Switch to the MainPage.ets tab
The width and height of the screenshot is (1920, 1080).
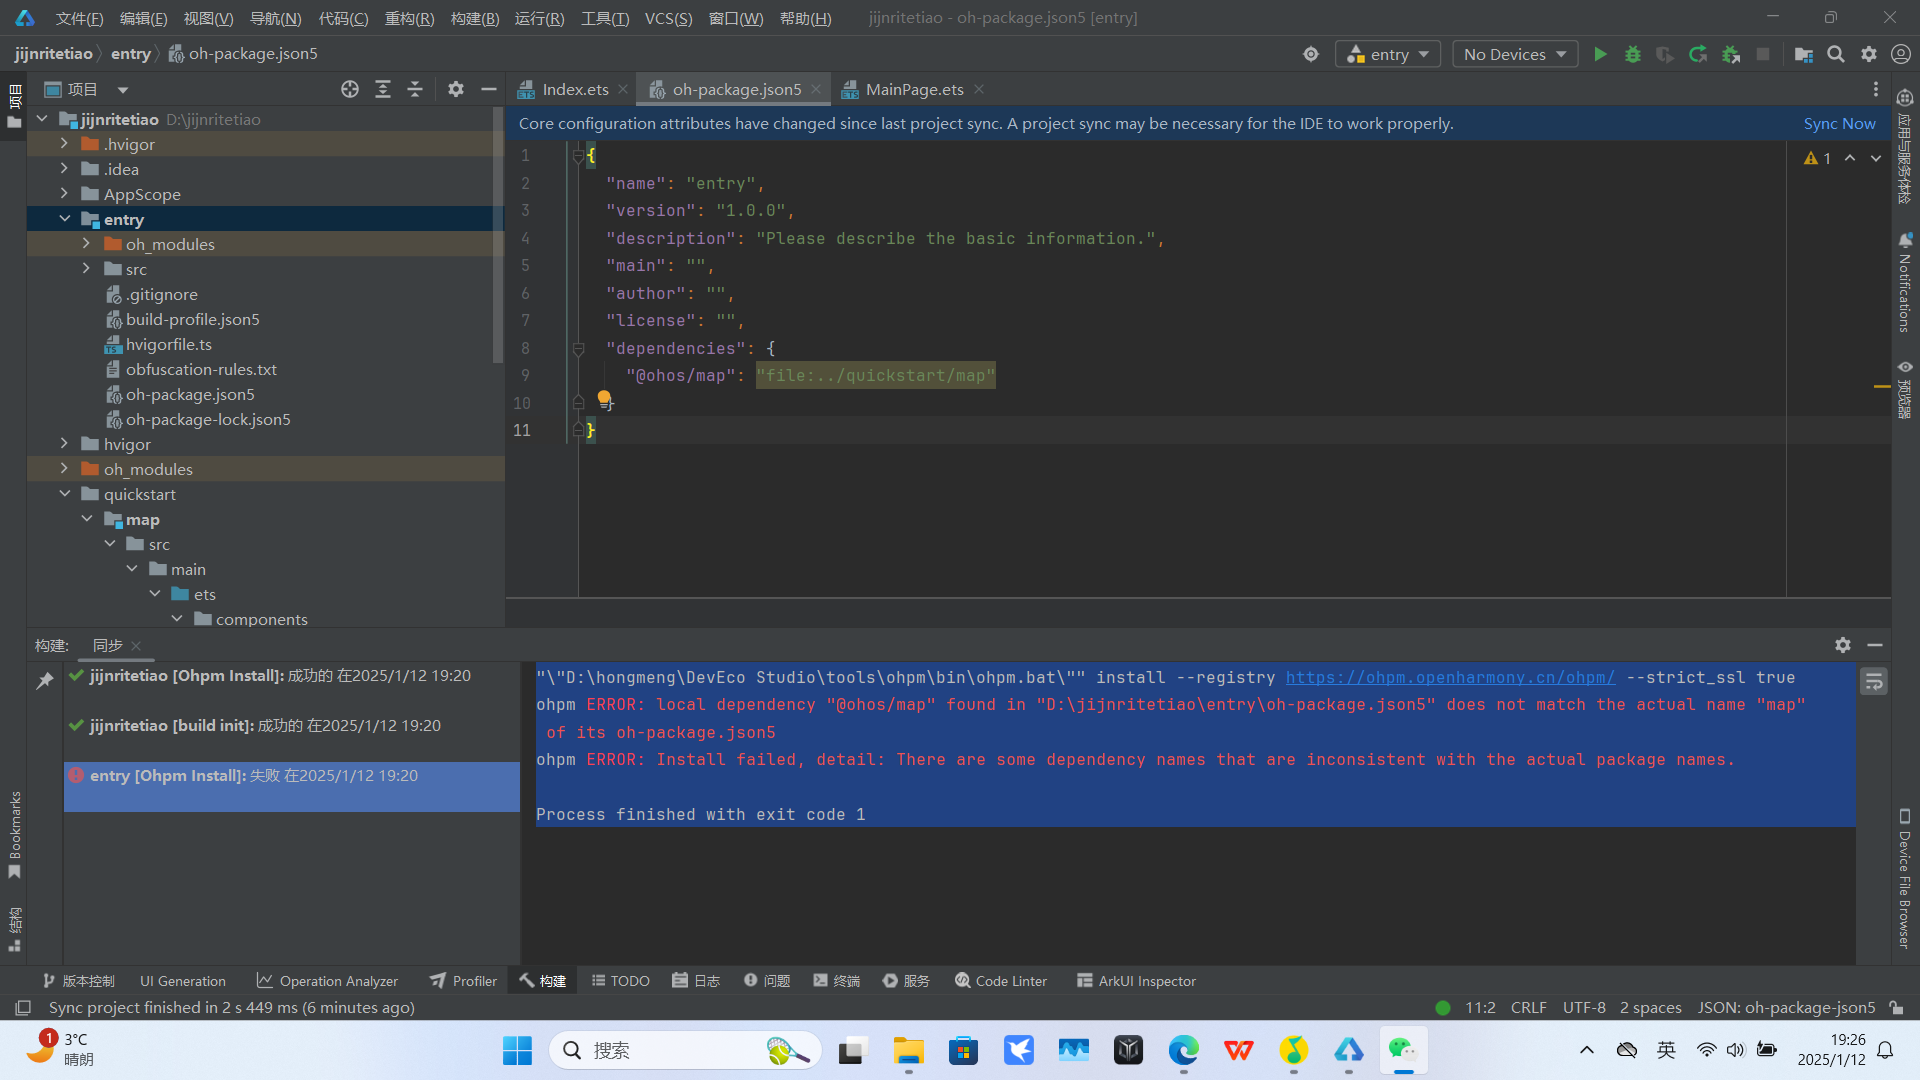click(x=914, y=89)
